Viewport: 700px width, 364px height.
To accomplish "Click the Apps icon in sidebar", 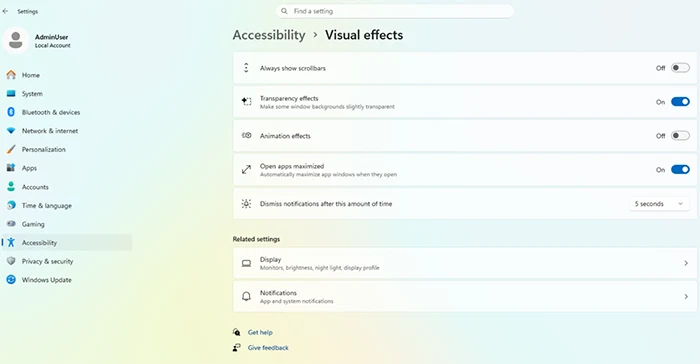I will (11, 168).
